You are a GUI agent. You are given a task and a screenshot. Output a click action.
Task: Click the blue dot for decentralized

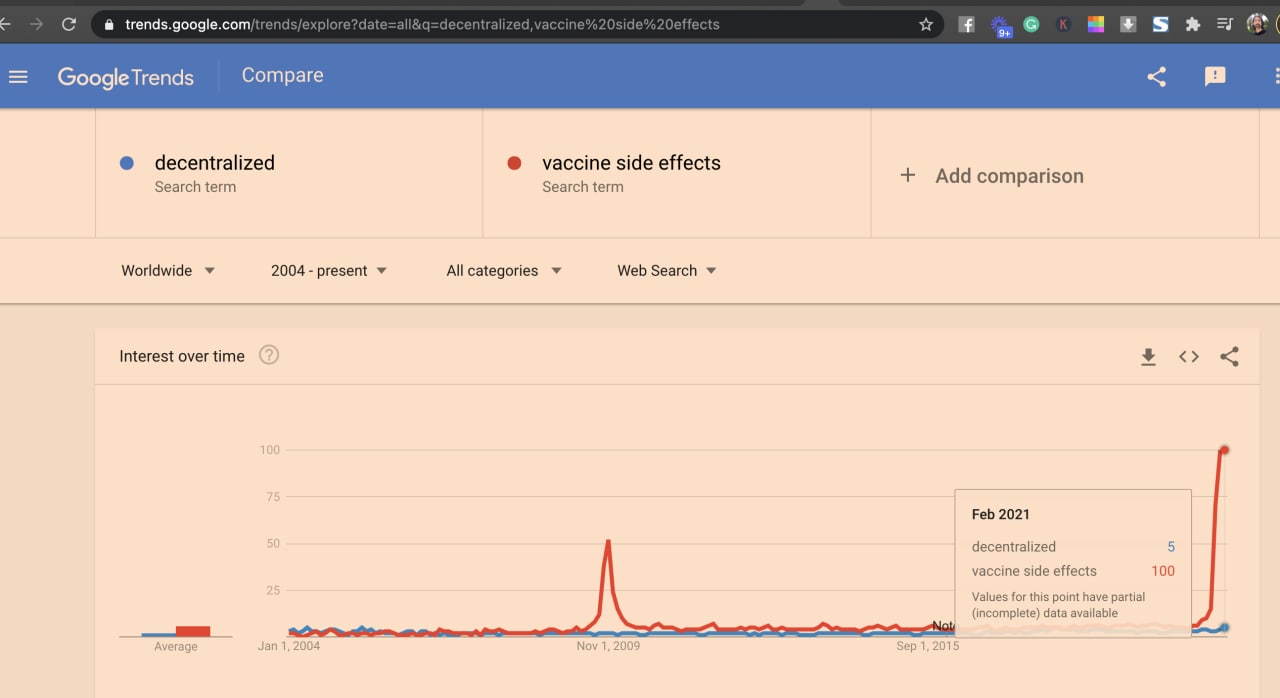click(126, 163)
